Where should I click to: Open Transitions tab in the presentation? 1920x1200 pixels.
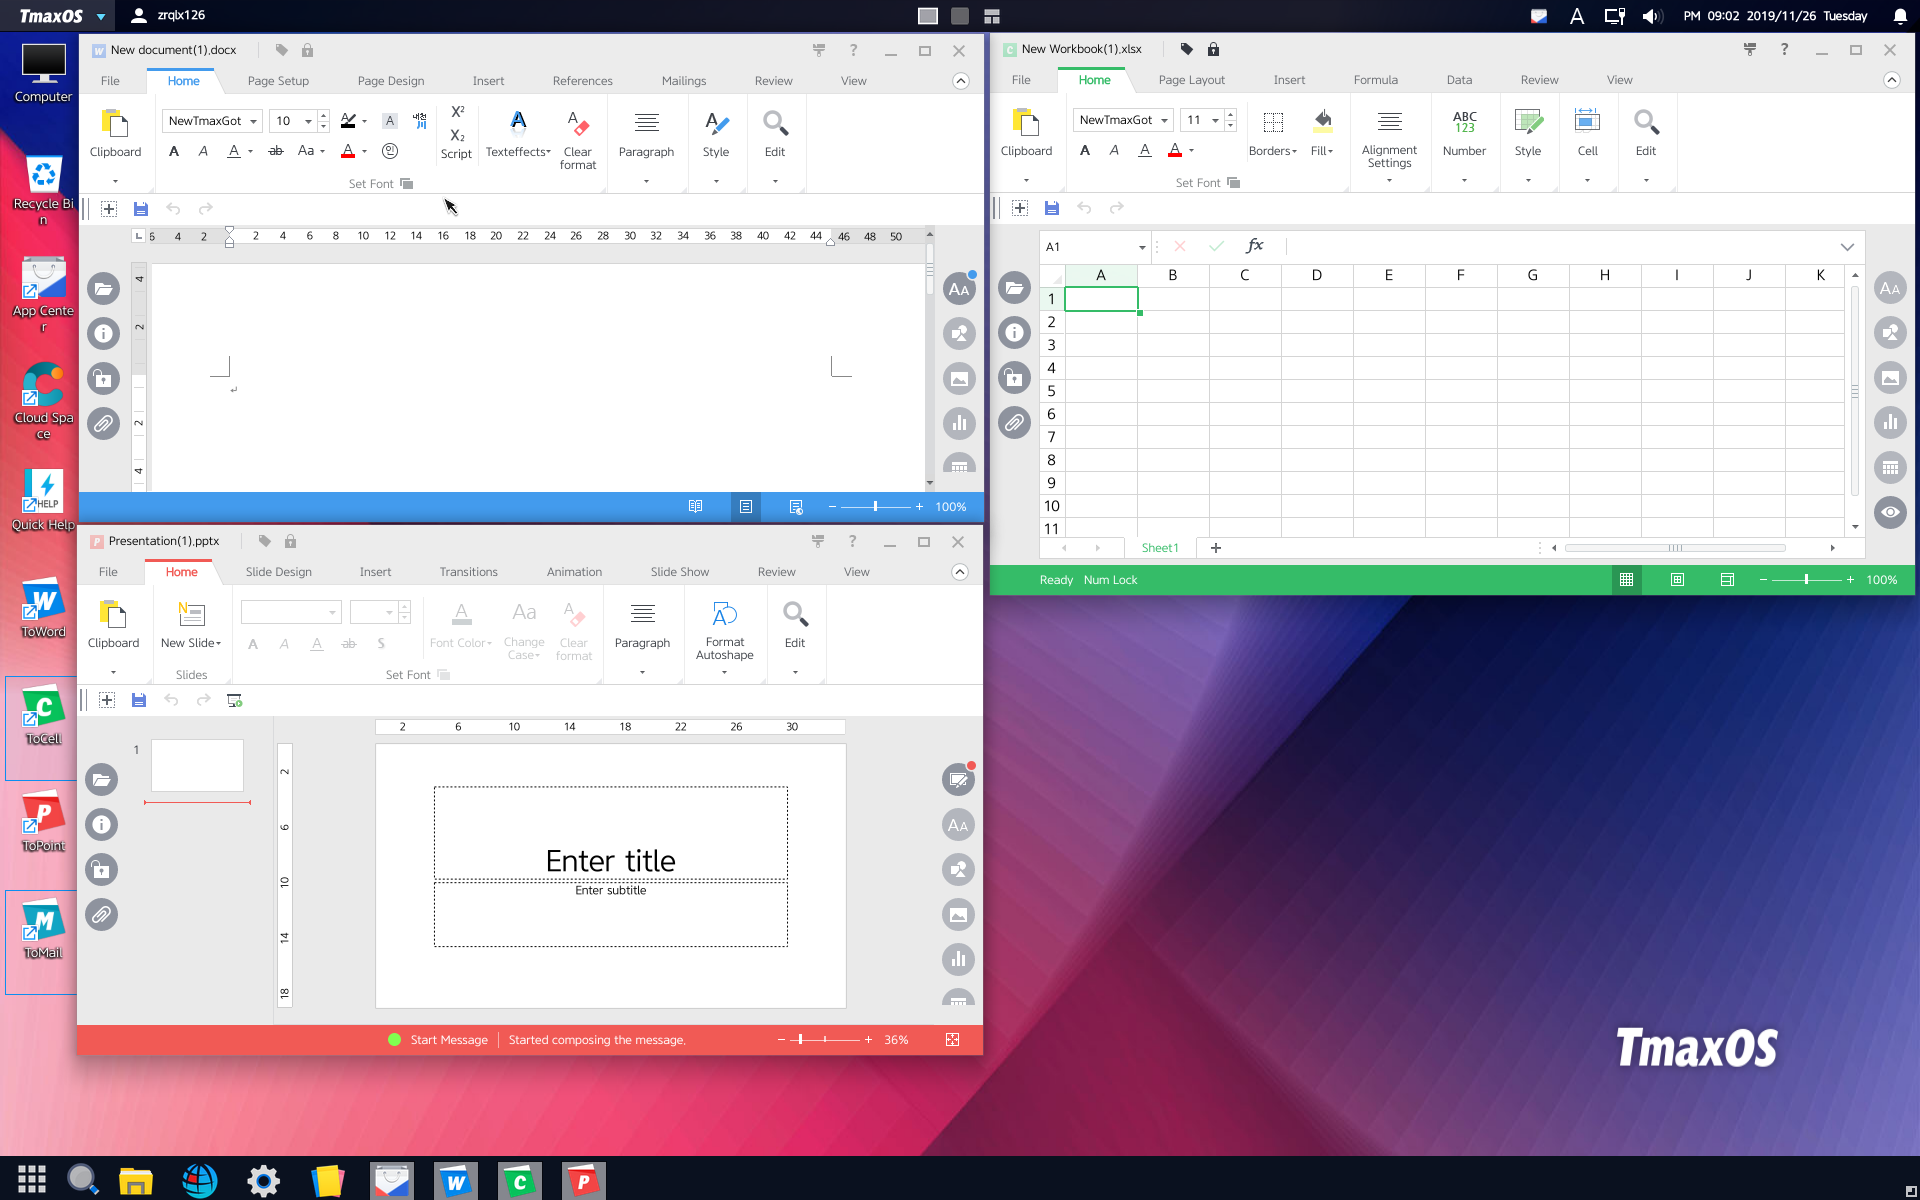click(x=468, y=572)
